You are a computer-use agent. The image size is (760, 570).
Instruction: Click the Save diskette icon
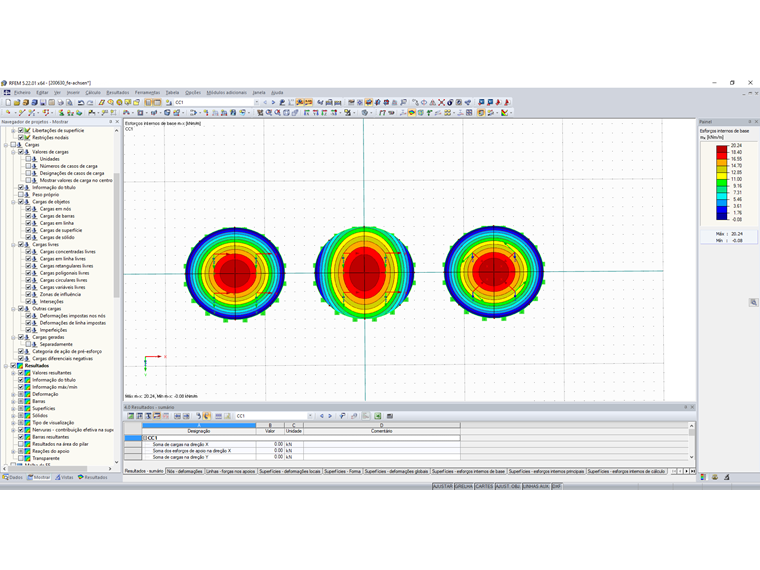pyautogui.click(x=43, y=102)
